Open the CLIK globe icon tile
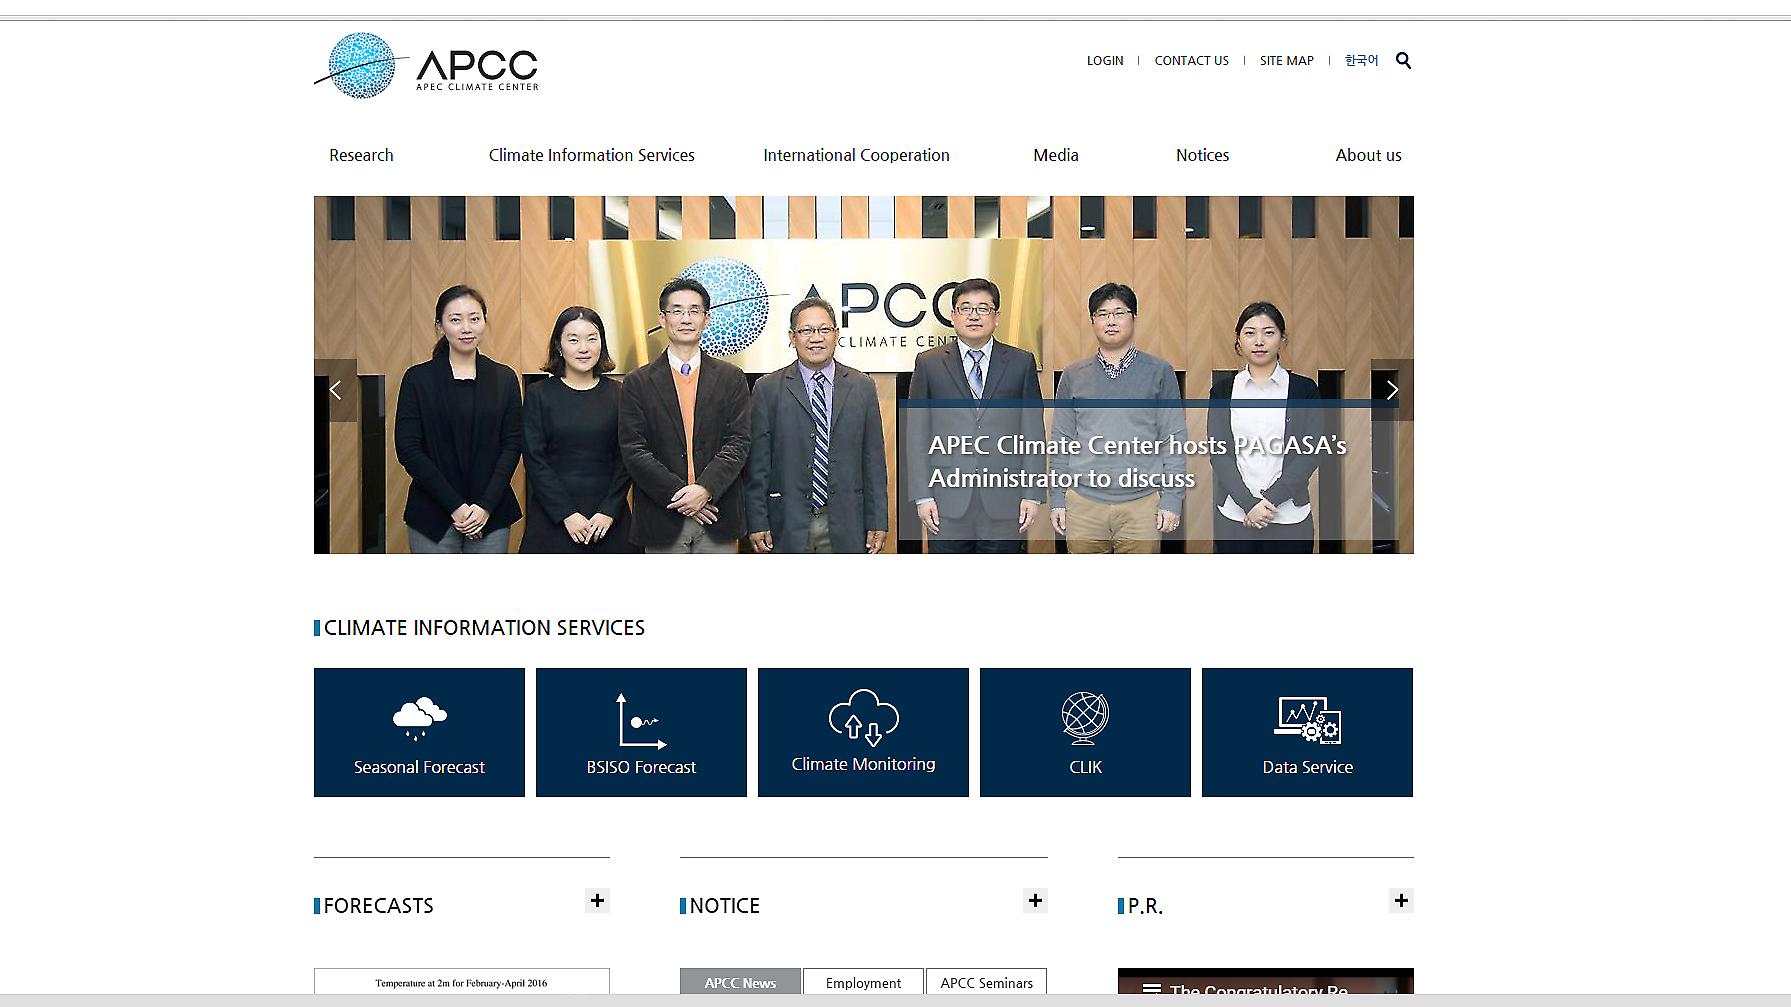The height and width of the screenshot is (1007, 1791). click(1085, 732)
